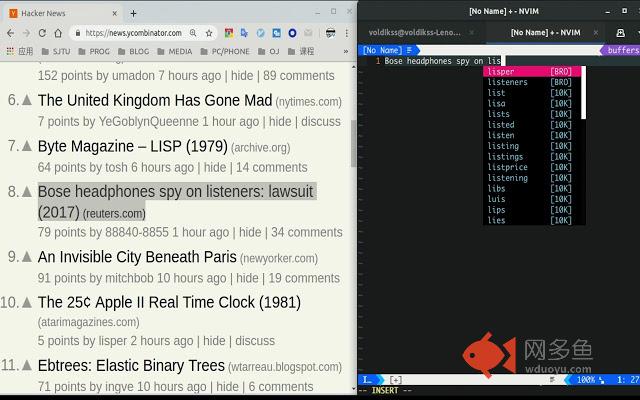Open Ebtrees: Elastic Binary Trees link
The image size is (640, 400).
click(x=131, y=366)
